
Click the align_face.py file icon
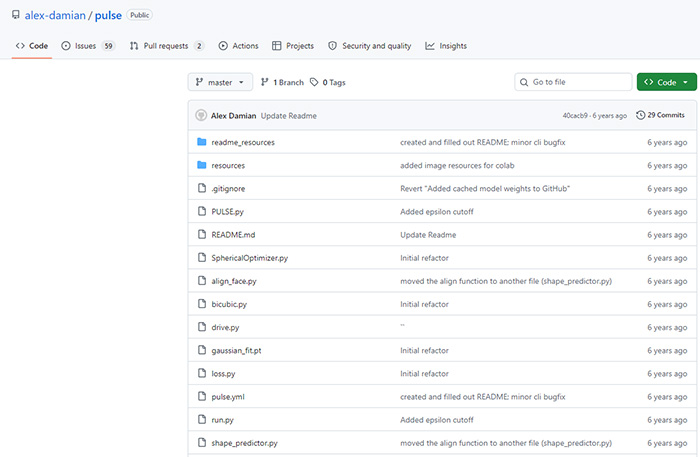click(202, 281)
